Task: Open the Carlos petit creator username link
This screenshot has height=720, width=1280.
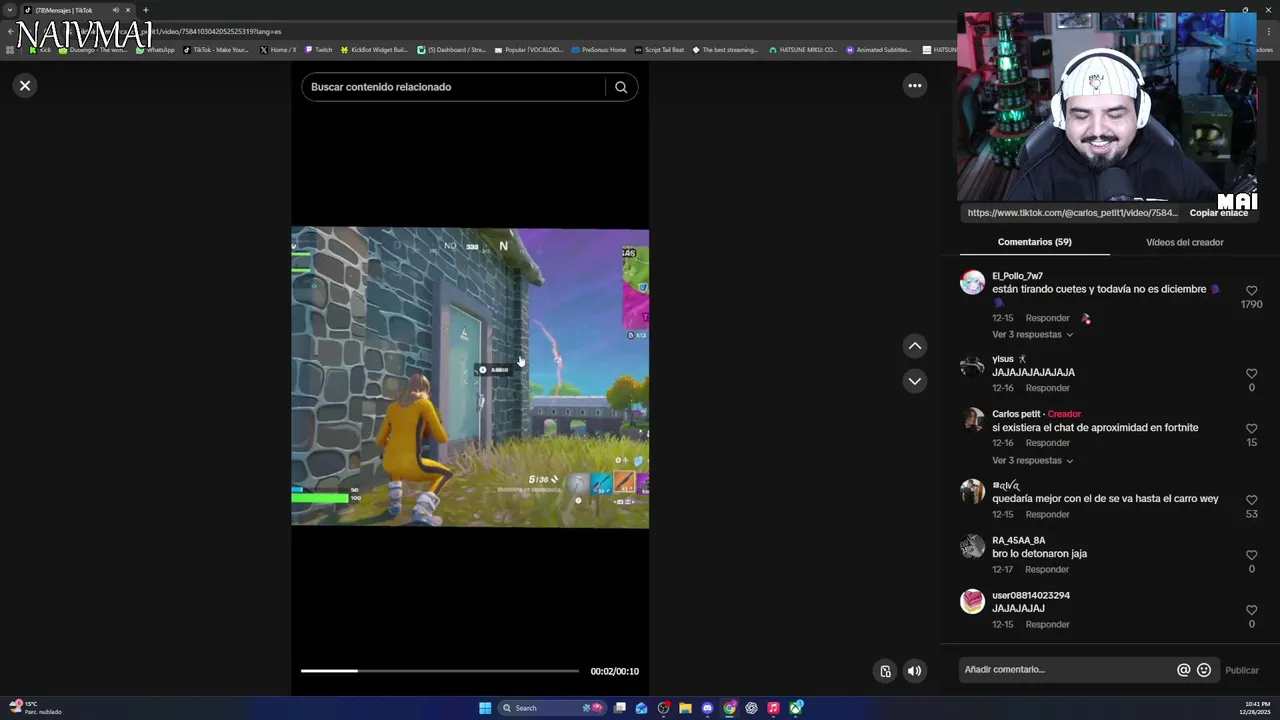Action: click(1016, 414)
